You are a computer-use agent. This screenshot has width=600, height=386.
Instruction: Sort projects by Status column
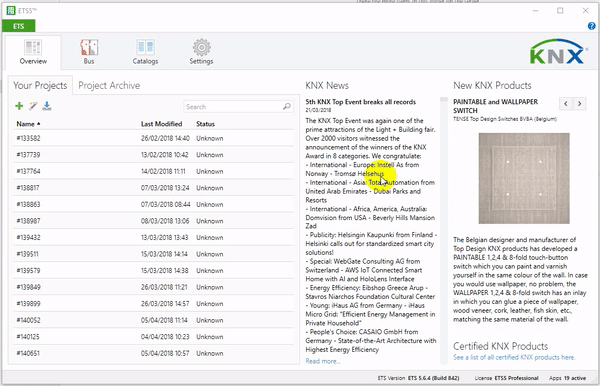point(205,124)
